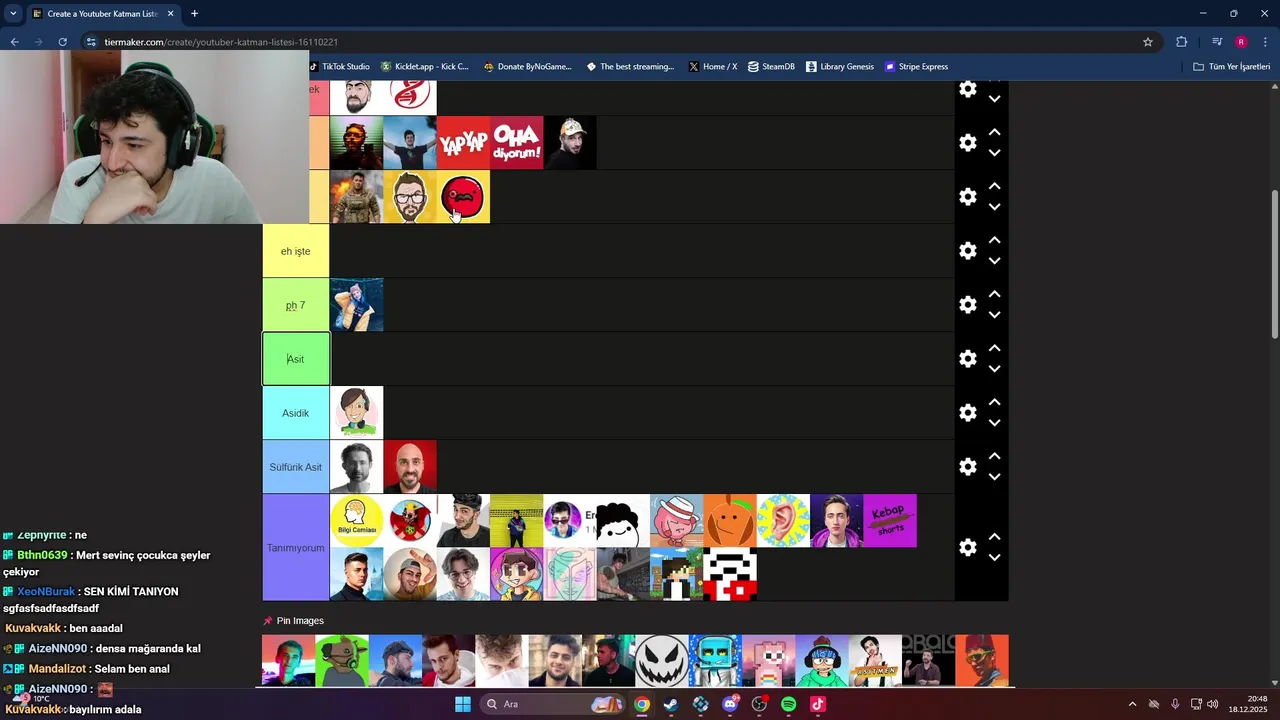
Task: Open settings gear for the row with red ball avatar
Action: 967,197
